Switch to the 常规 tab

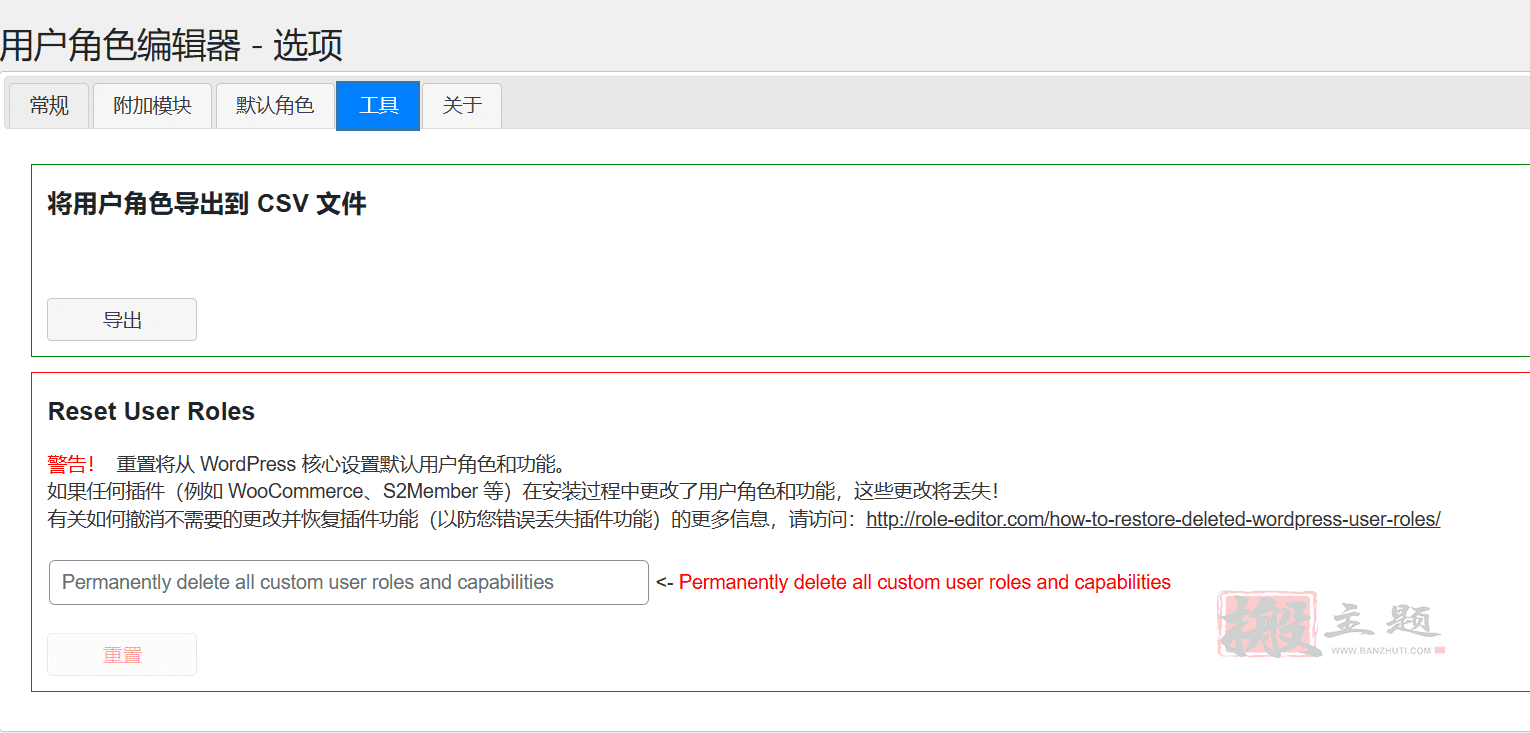point(48,105)
